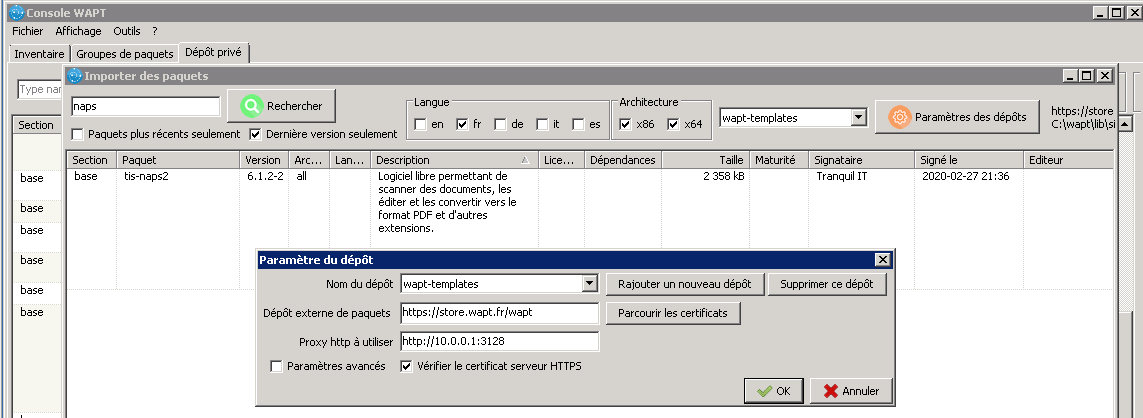Click the Console WAPT title bar icon
This screenshot has width=1143, height=418.
[x=16, y=13]
